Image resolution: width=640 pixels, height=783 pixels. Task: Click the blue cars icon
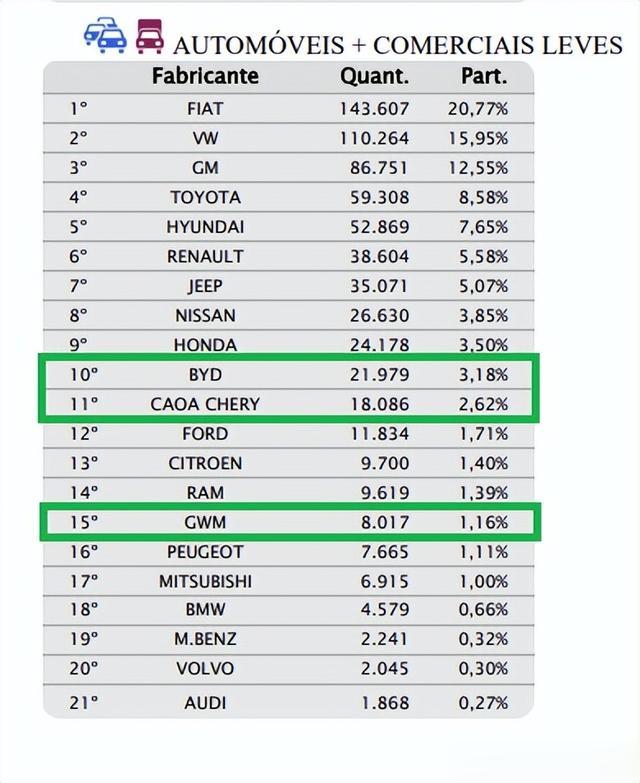click(x=105, y=37)
